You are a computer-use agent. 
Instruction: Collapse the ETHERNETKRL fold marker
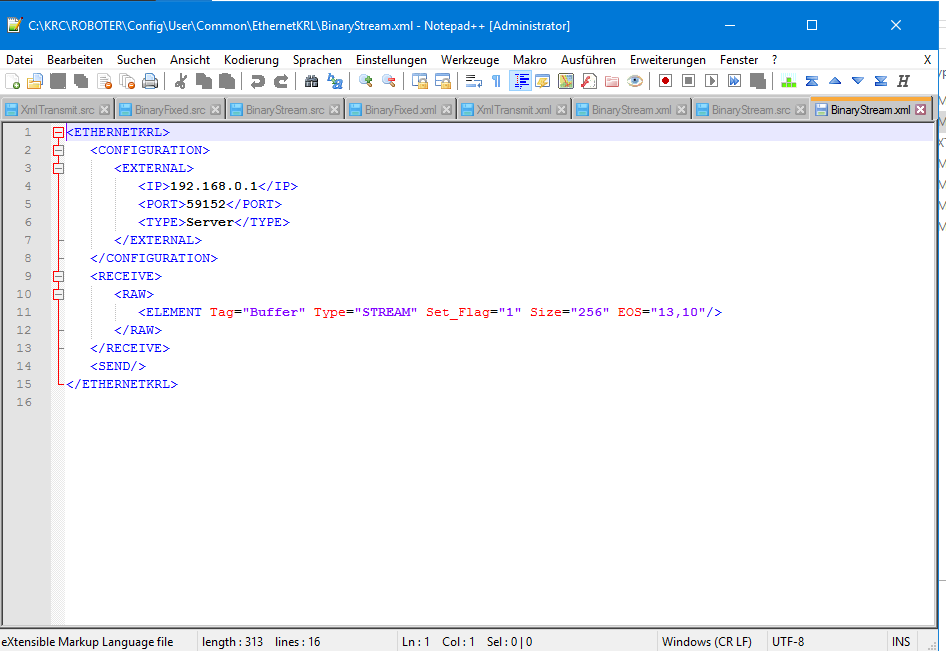tap(58, 132)
